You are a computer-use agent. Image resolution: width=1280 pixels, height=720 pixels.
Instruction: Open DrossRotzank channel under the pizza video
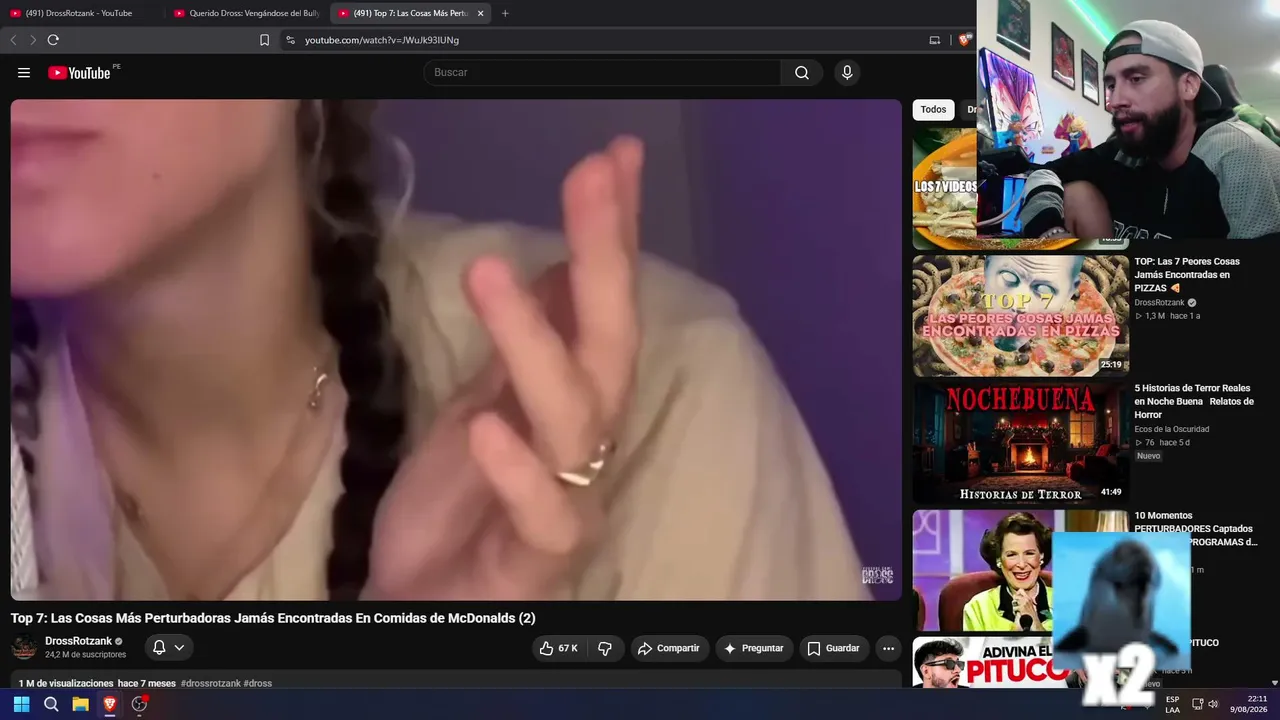pos(1159,303)
